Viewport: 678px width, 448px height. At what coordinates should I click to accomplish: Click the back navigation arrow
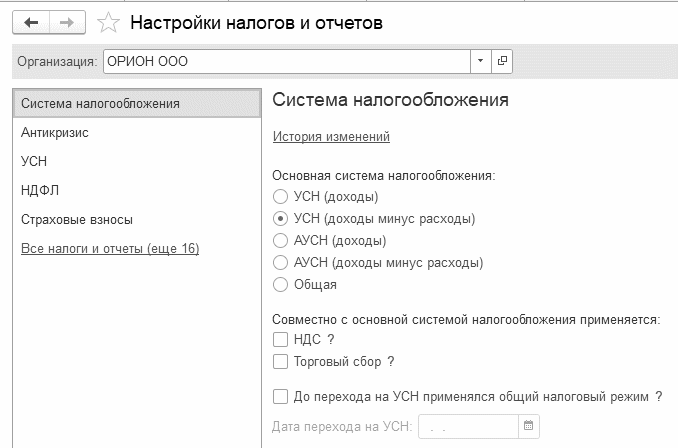tap(31, 21)
